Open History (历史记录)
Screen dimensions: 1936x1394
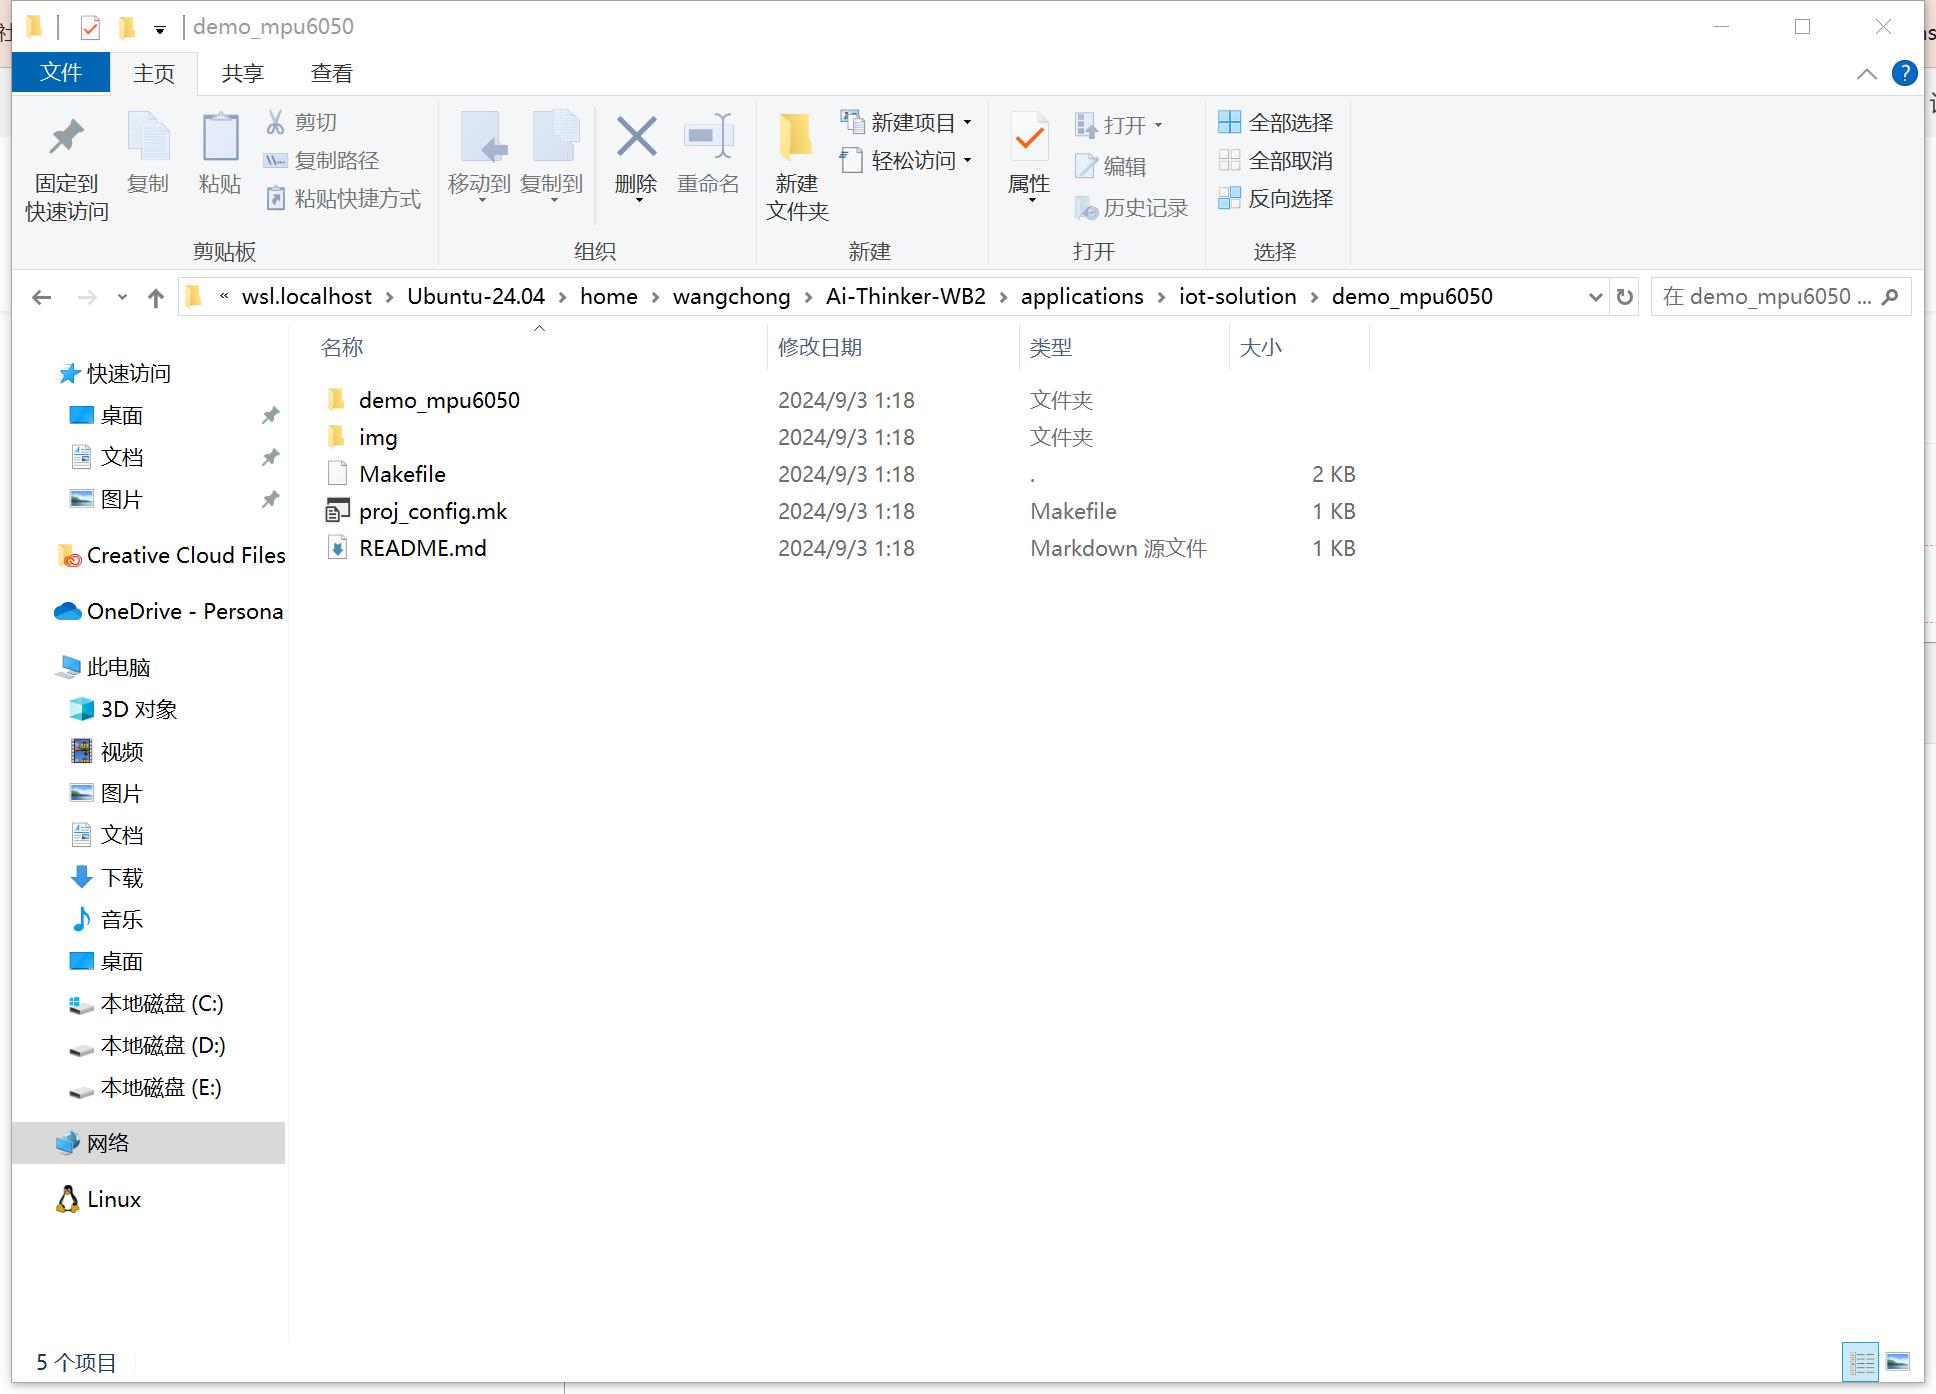1131,208
